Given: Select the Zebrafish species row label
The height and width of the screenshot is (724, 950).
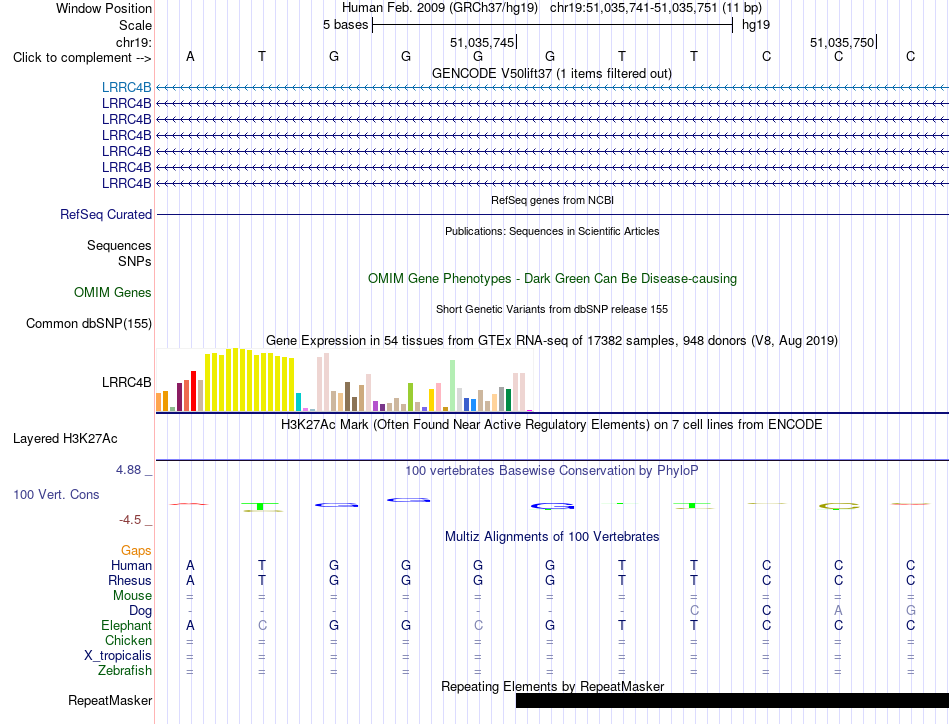Looking at the screenshot, I should coord(125,671).
